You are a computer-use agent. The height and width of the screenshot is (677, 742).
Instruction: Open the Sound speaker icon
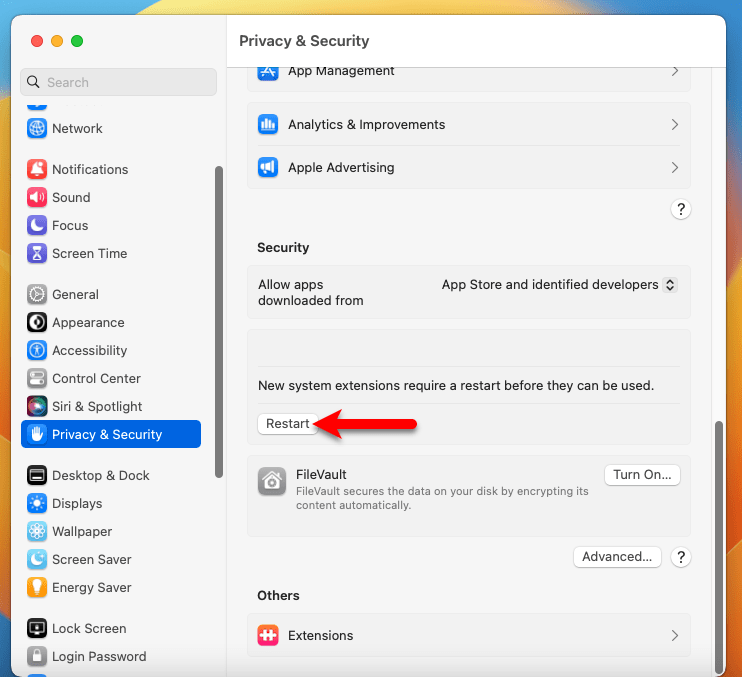pyautogui.click(x=37, y=197)
